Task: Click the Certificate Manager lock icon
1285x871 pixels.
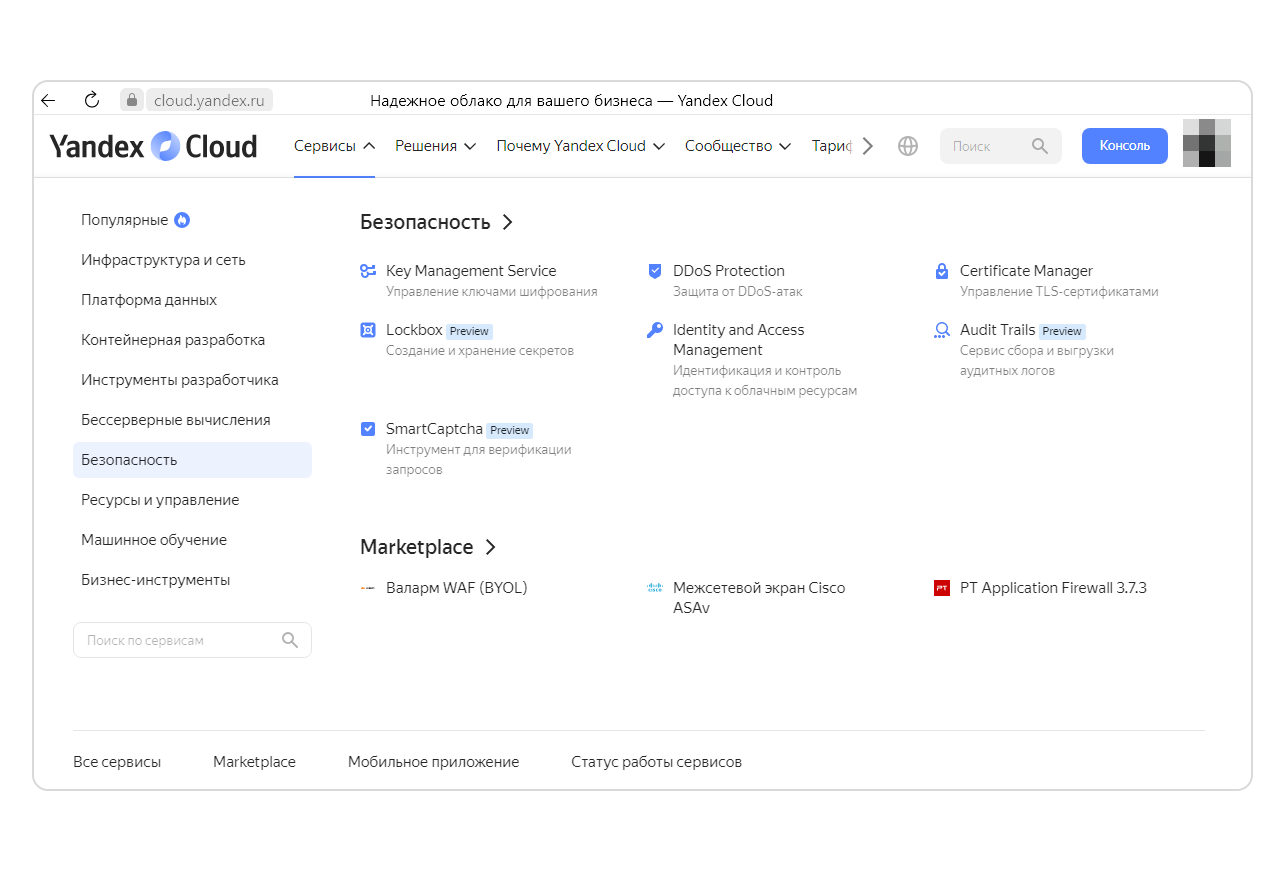Action: click(x=941, y=271)
